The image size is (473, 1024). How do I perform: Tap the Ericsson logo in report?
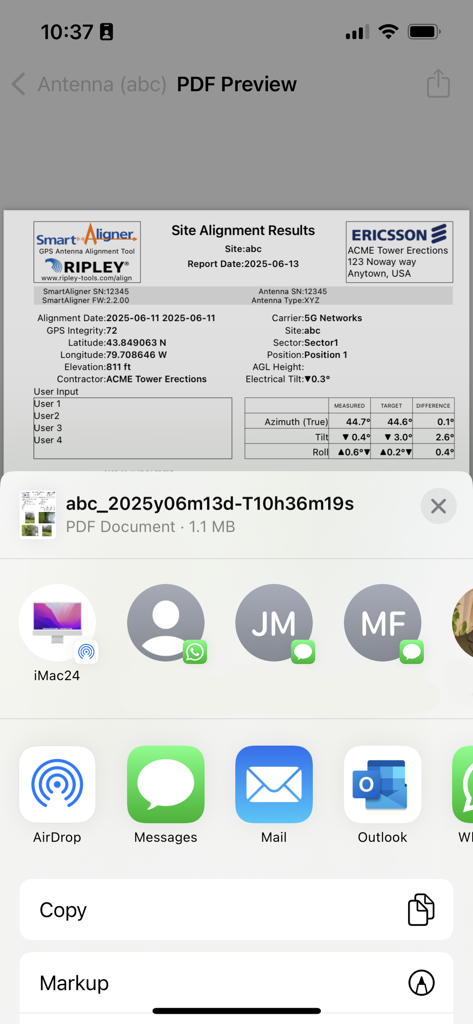[399, 234]
